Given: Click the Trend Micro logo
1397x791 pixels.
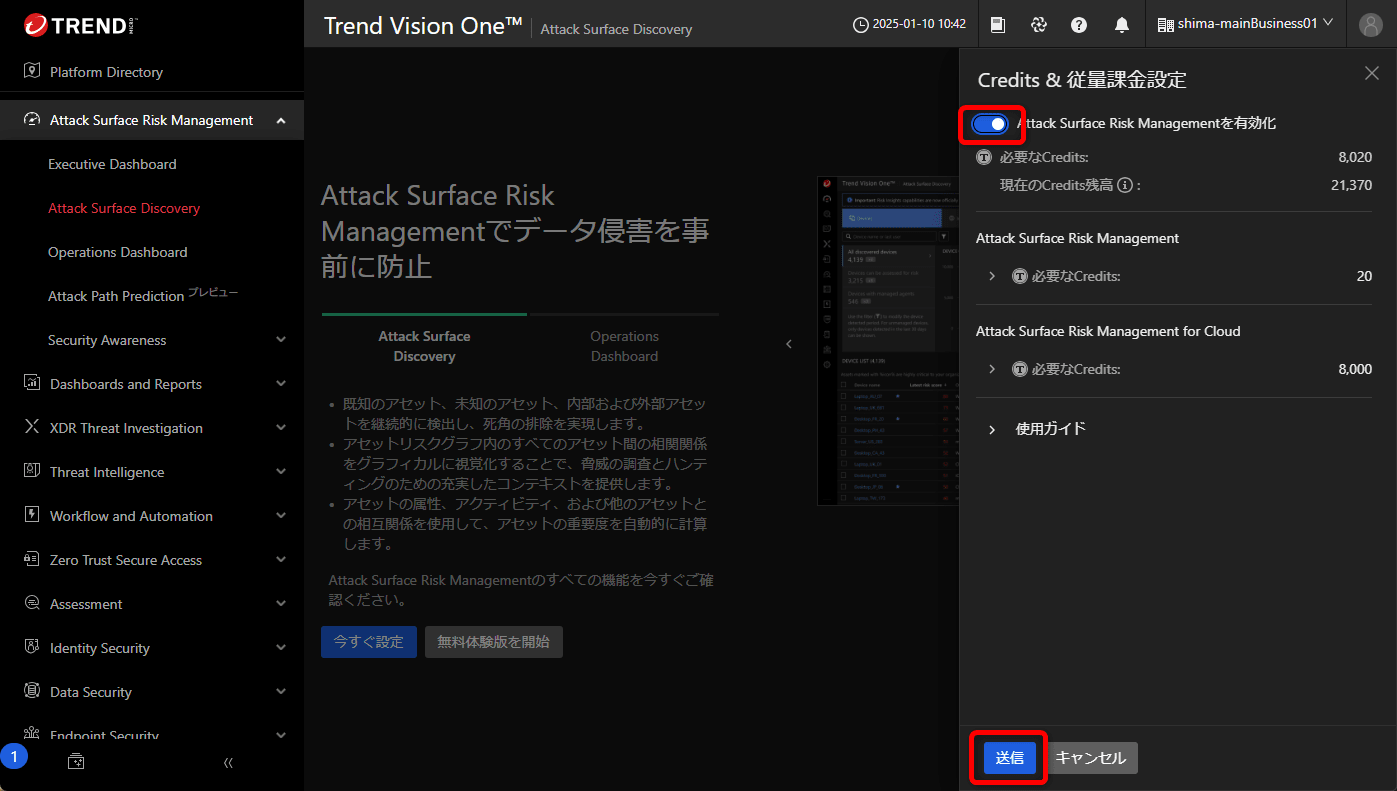Looking at the screenshot, I should click(x=80, y=24).
